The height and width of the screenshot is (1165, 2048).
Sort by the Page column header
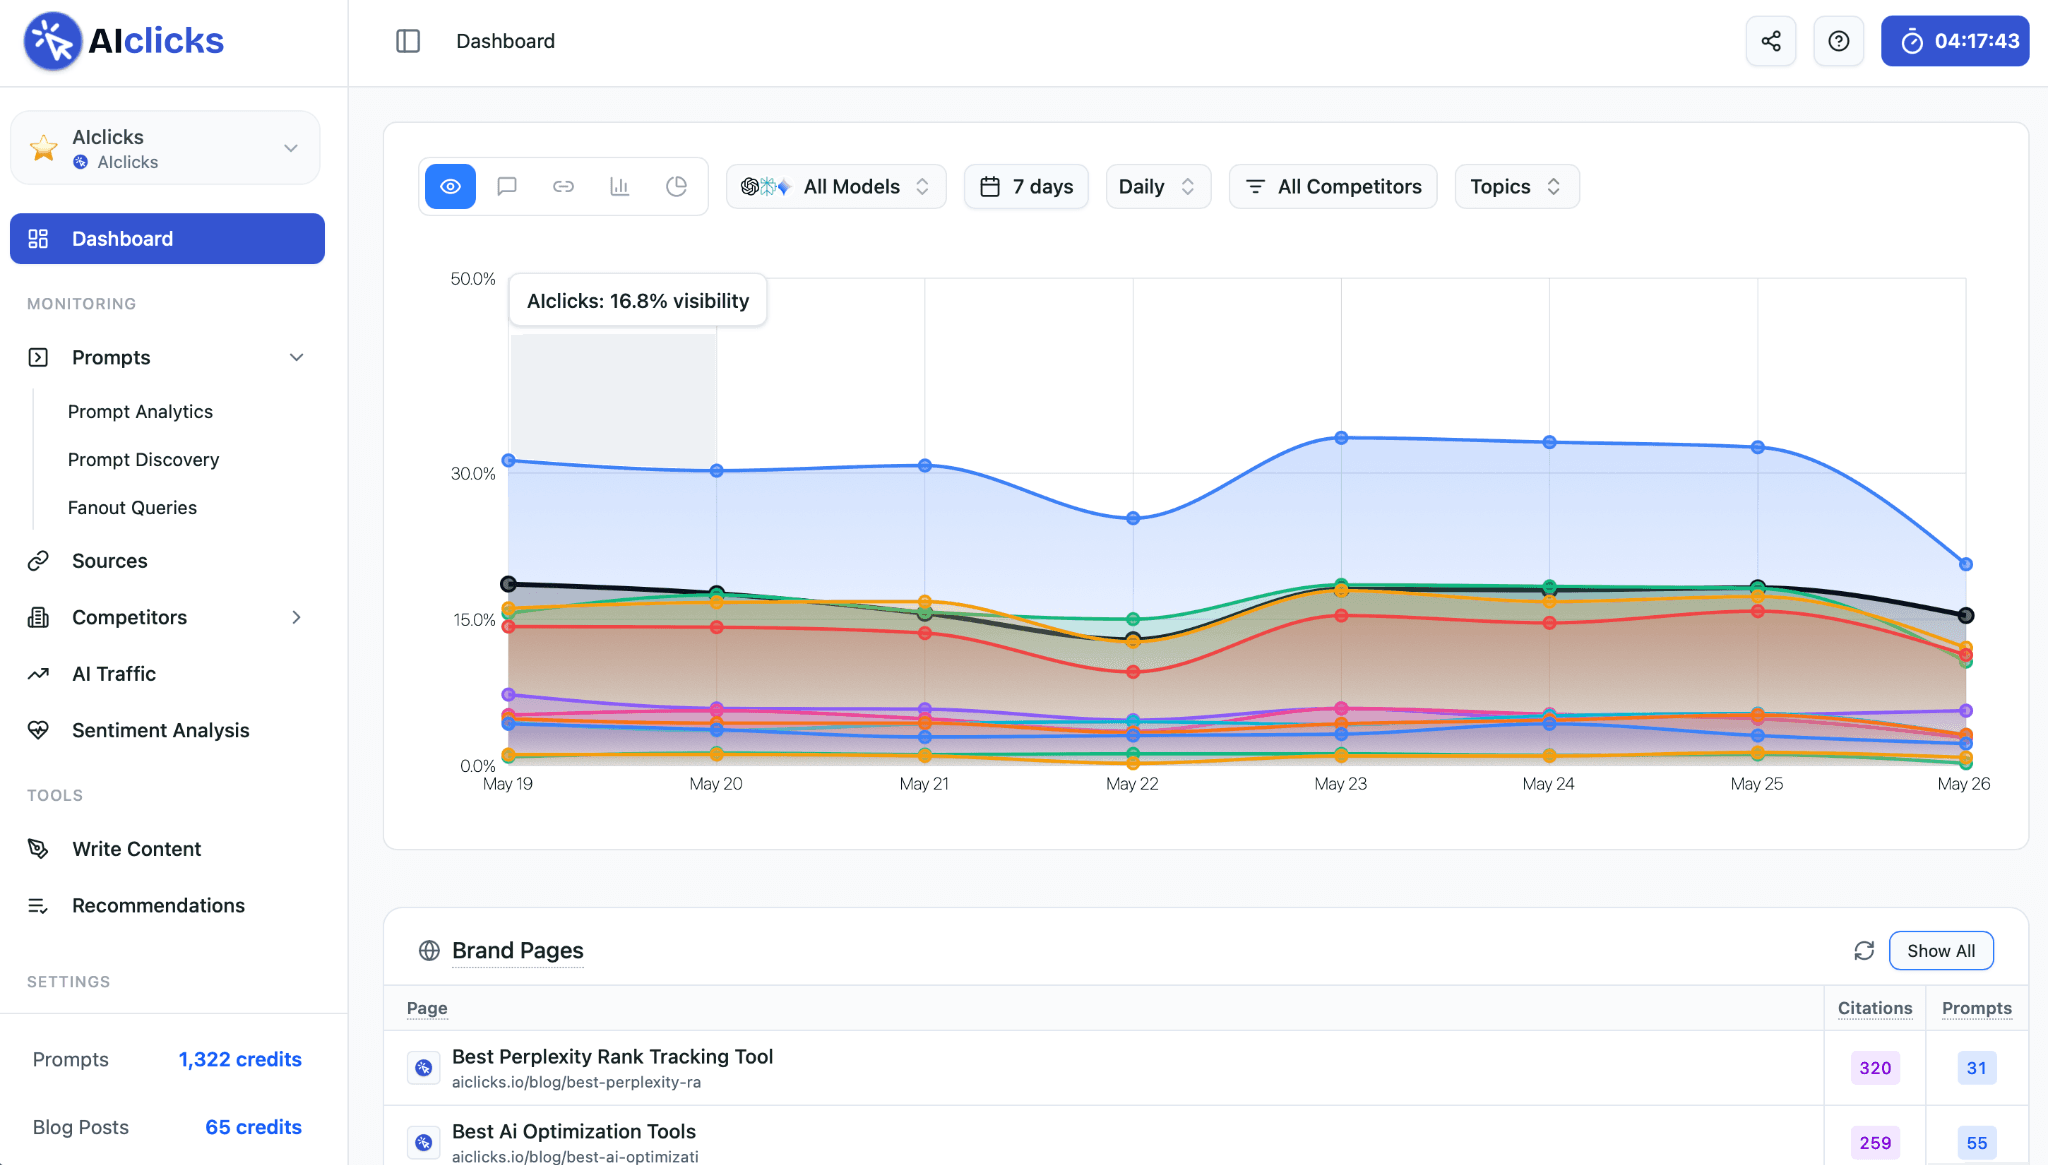pos(427,1008)
